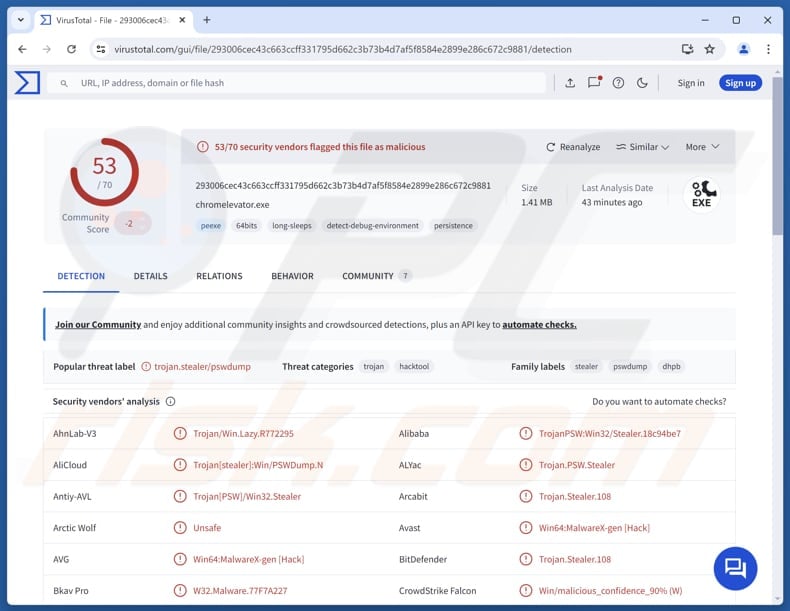Click the Alibaba detection warning icon

525,433
